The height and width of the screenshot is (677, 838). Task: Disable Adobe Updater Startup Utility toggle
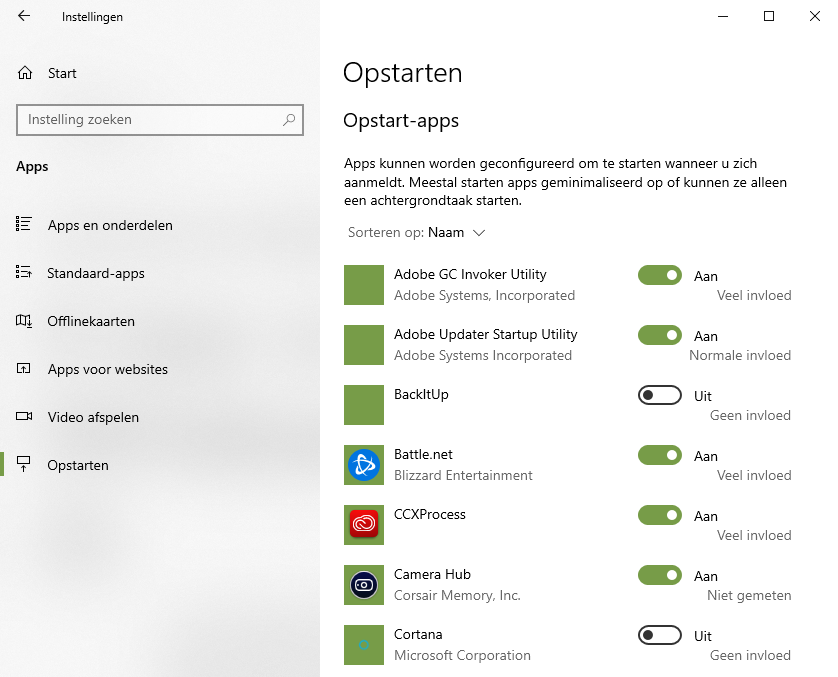(659, 335)
